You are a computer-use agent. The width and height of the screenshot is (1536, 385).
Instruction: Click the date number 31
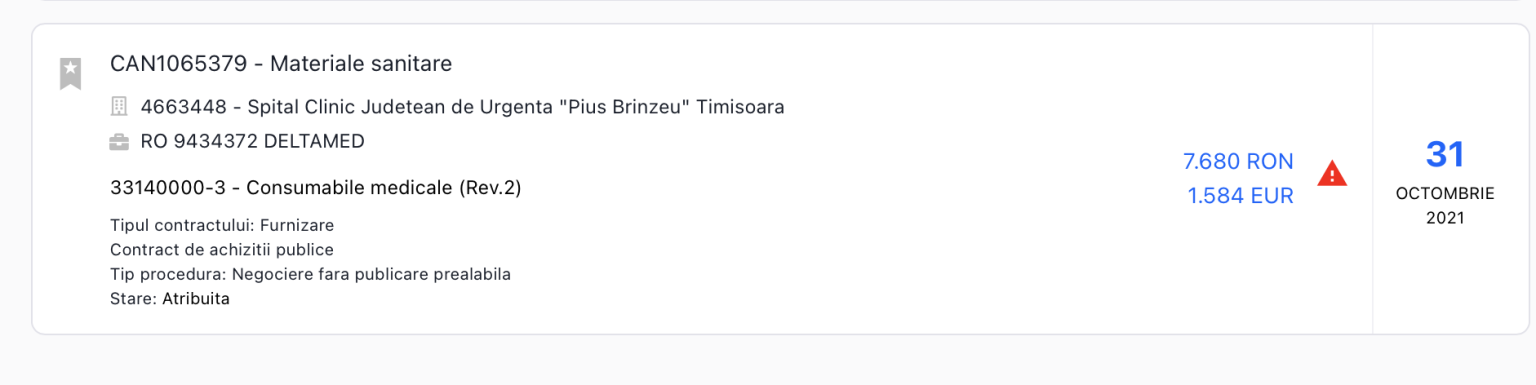coord(1445,154)
